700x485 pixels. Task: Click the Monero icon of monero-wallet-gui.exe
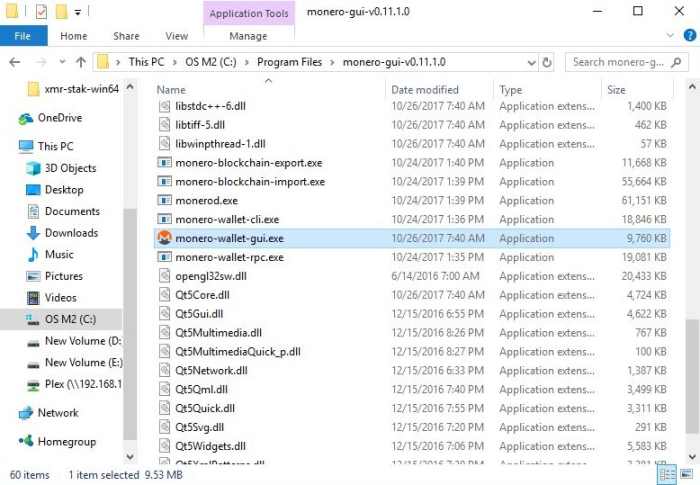pyautogui.click(x=164, y=238)
